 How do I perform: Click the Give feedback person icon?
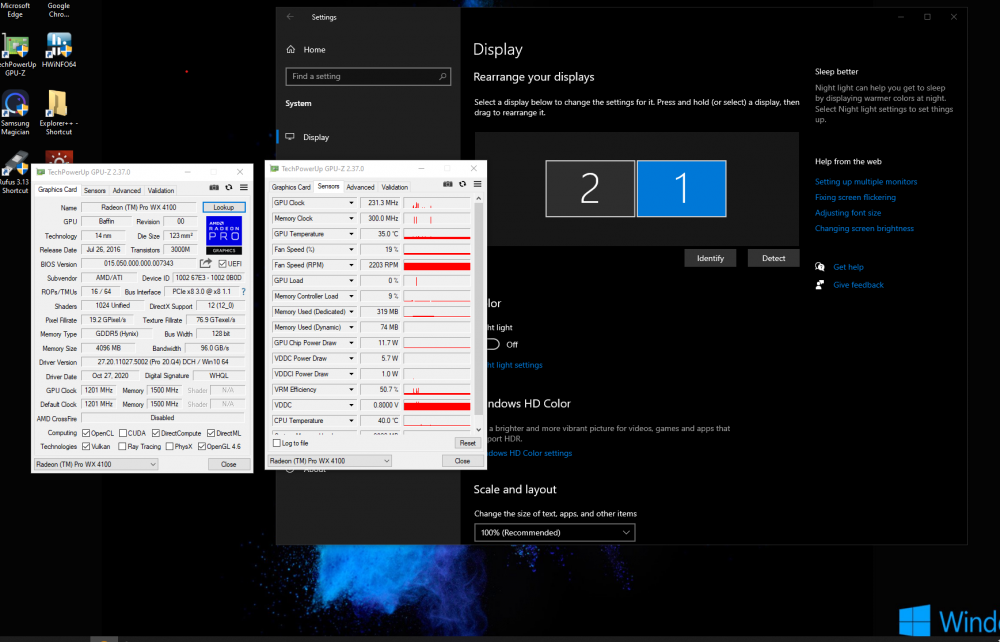pos(820,285)
